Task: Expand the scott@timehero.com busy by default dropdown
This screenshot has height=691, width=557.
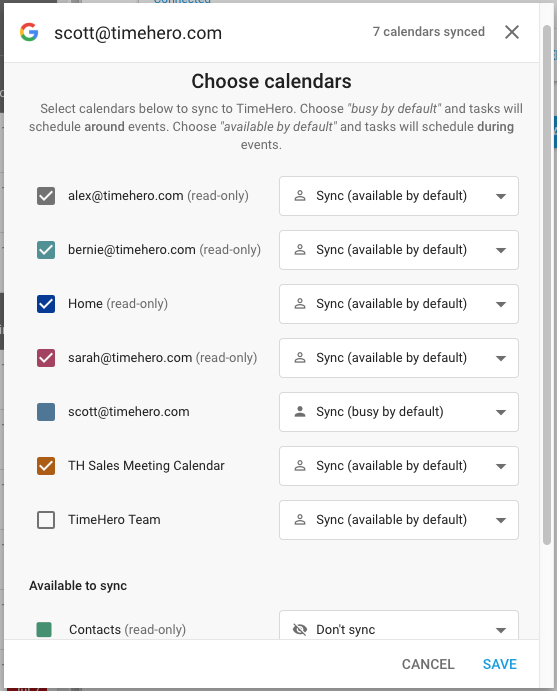Action: (x=501, y=412)
